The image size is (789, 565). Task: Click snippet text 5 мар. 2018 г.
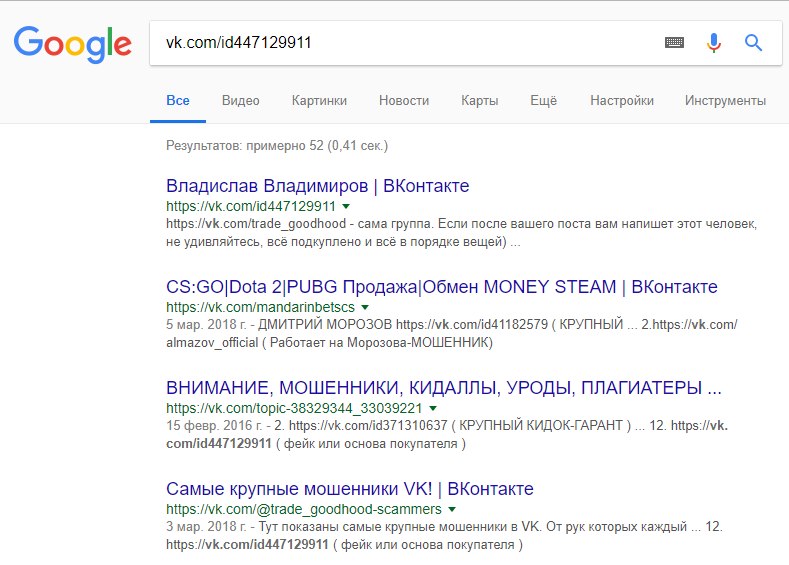[x=206, y=325]
